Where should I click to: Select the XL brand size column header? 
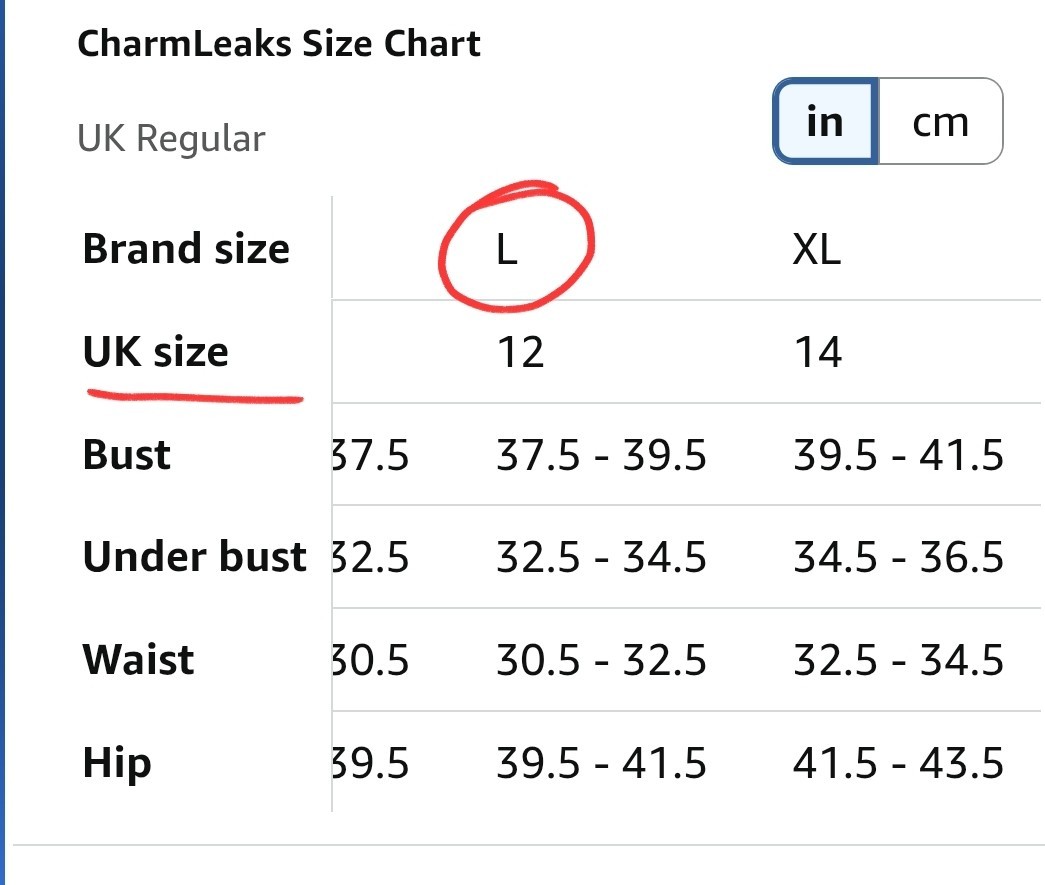pos(816,250)
